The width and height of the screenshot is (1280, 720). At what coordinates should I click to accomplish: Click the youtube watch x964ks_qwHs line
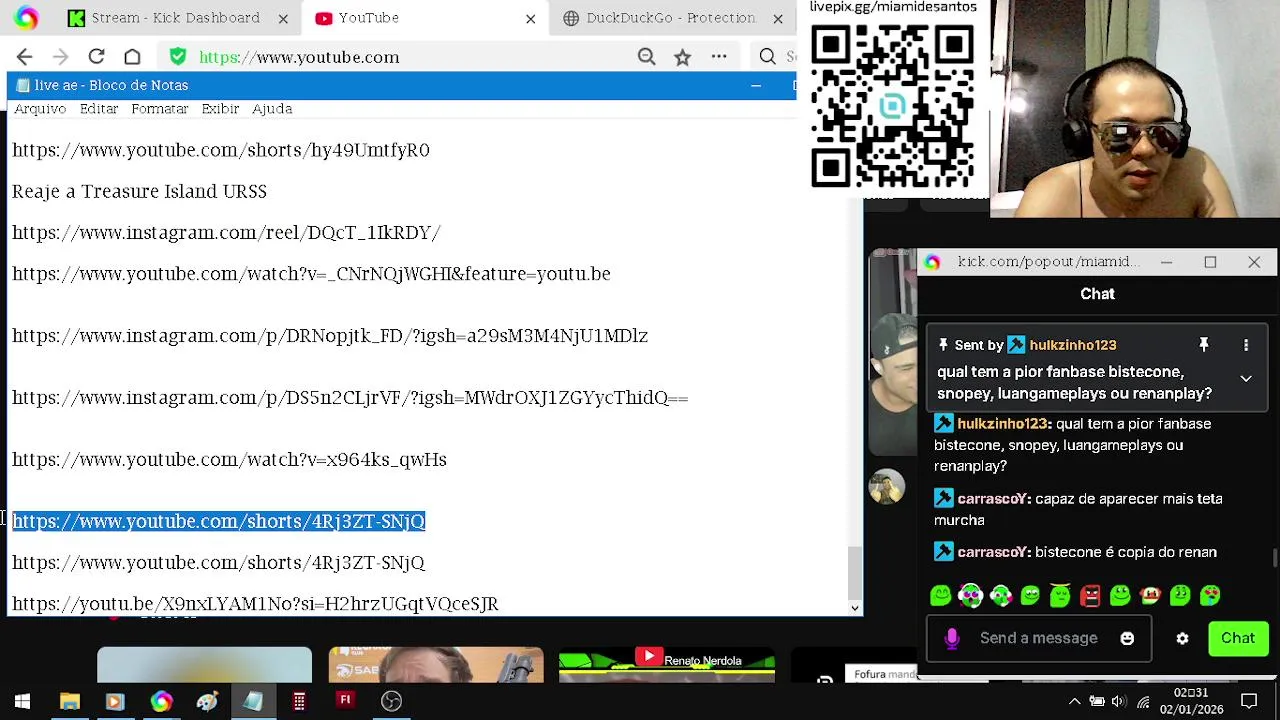pos(229,459)
